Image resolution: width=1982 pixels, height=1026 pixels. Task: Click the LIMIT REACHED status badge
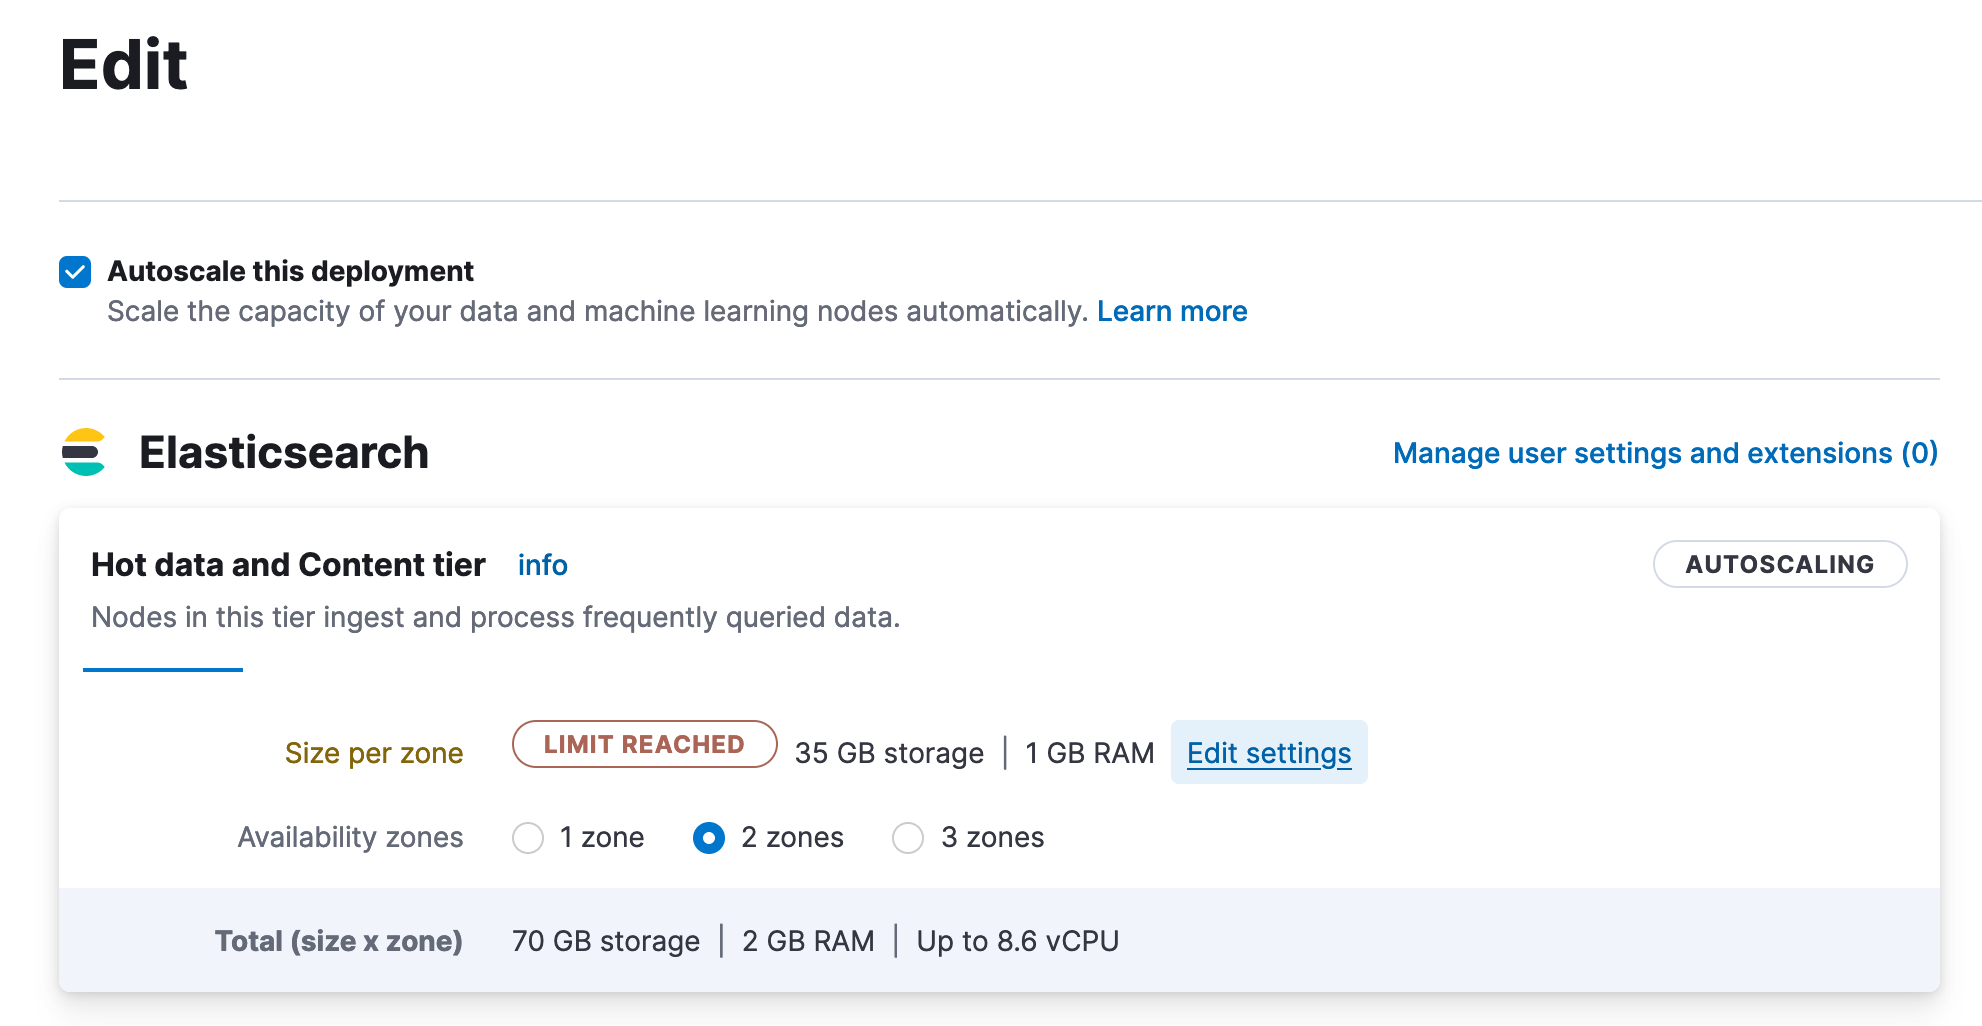[644, 744]
